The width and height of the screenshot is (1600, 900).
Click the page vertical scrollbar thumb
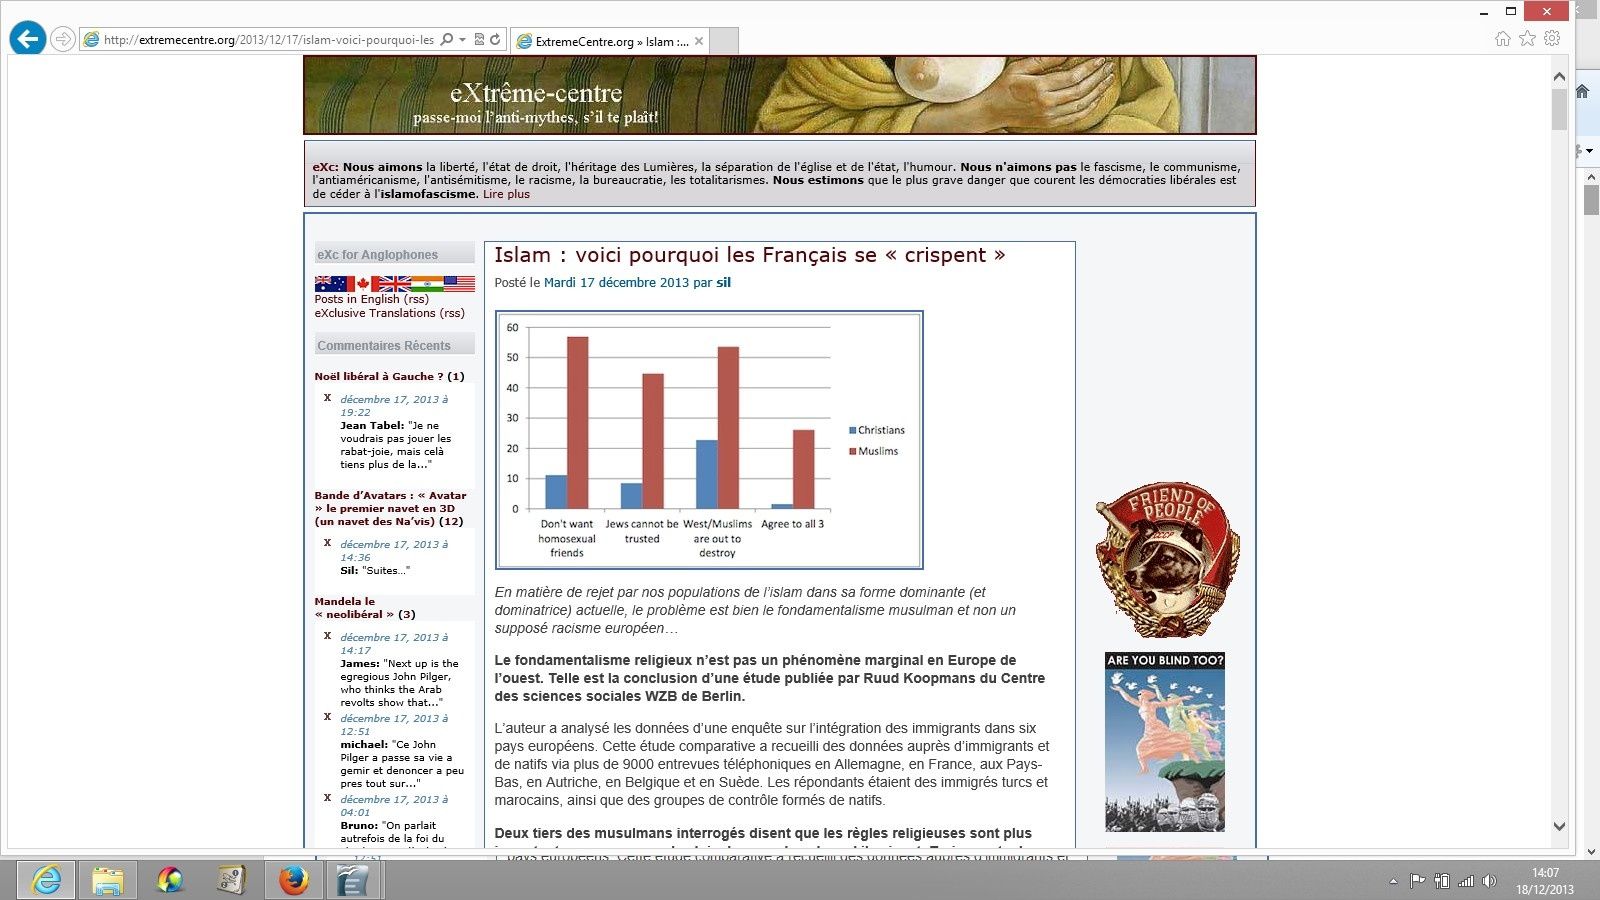pyautogui.click(x=1559, y=109)
